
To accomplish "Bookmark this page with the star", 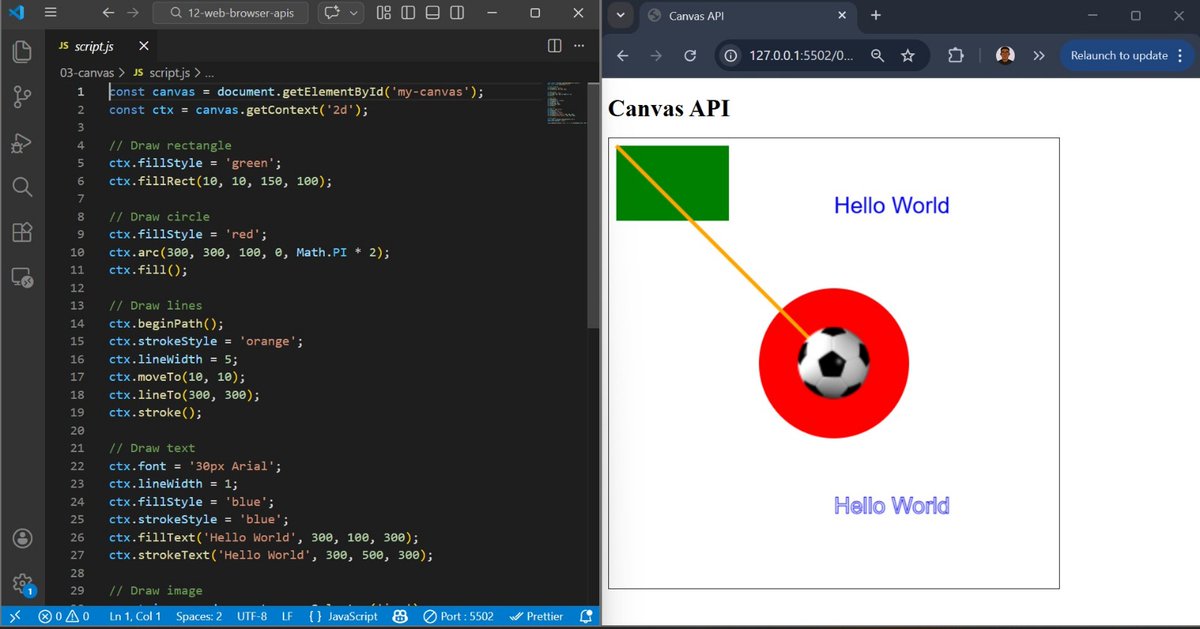I will point(907,56).
